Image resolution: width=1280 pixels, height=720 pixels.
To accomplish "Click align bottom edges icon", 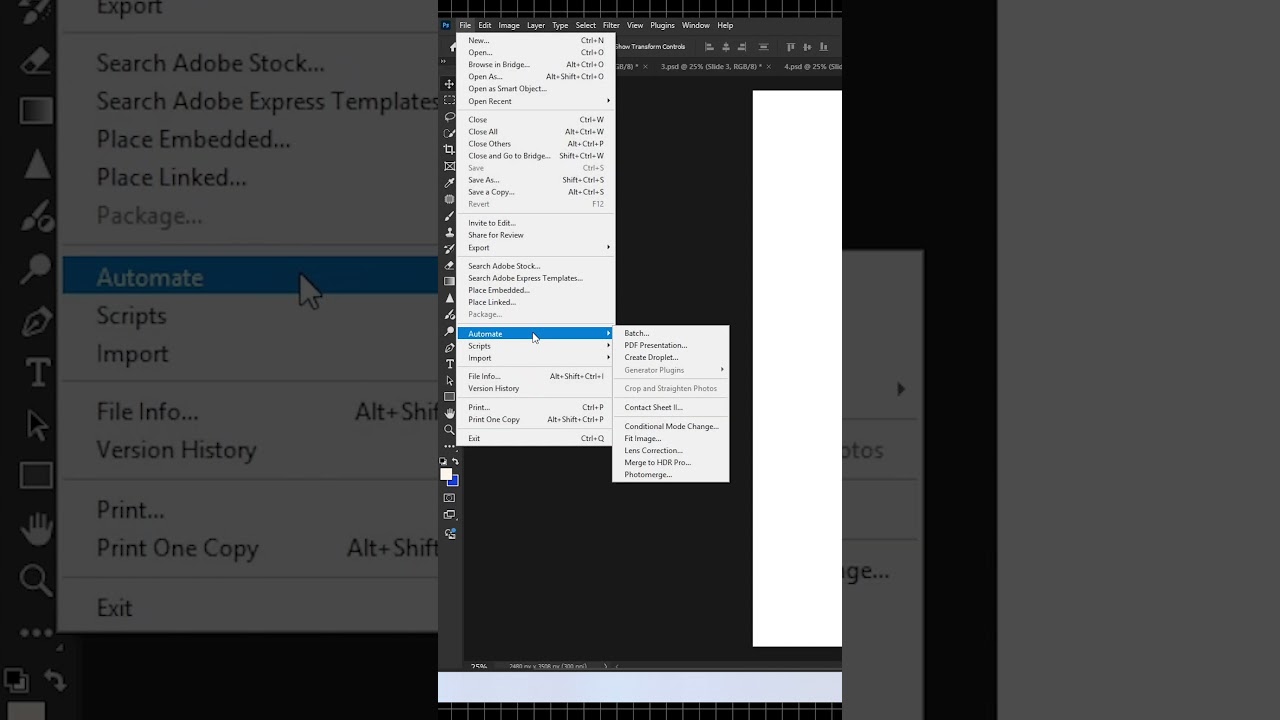I will coord(822,47).
